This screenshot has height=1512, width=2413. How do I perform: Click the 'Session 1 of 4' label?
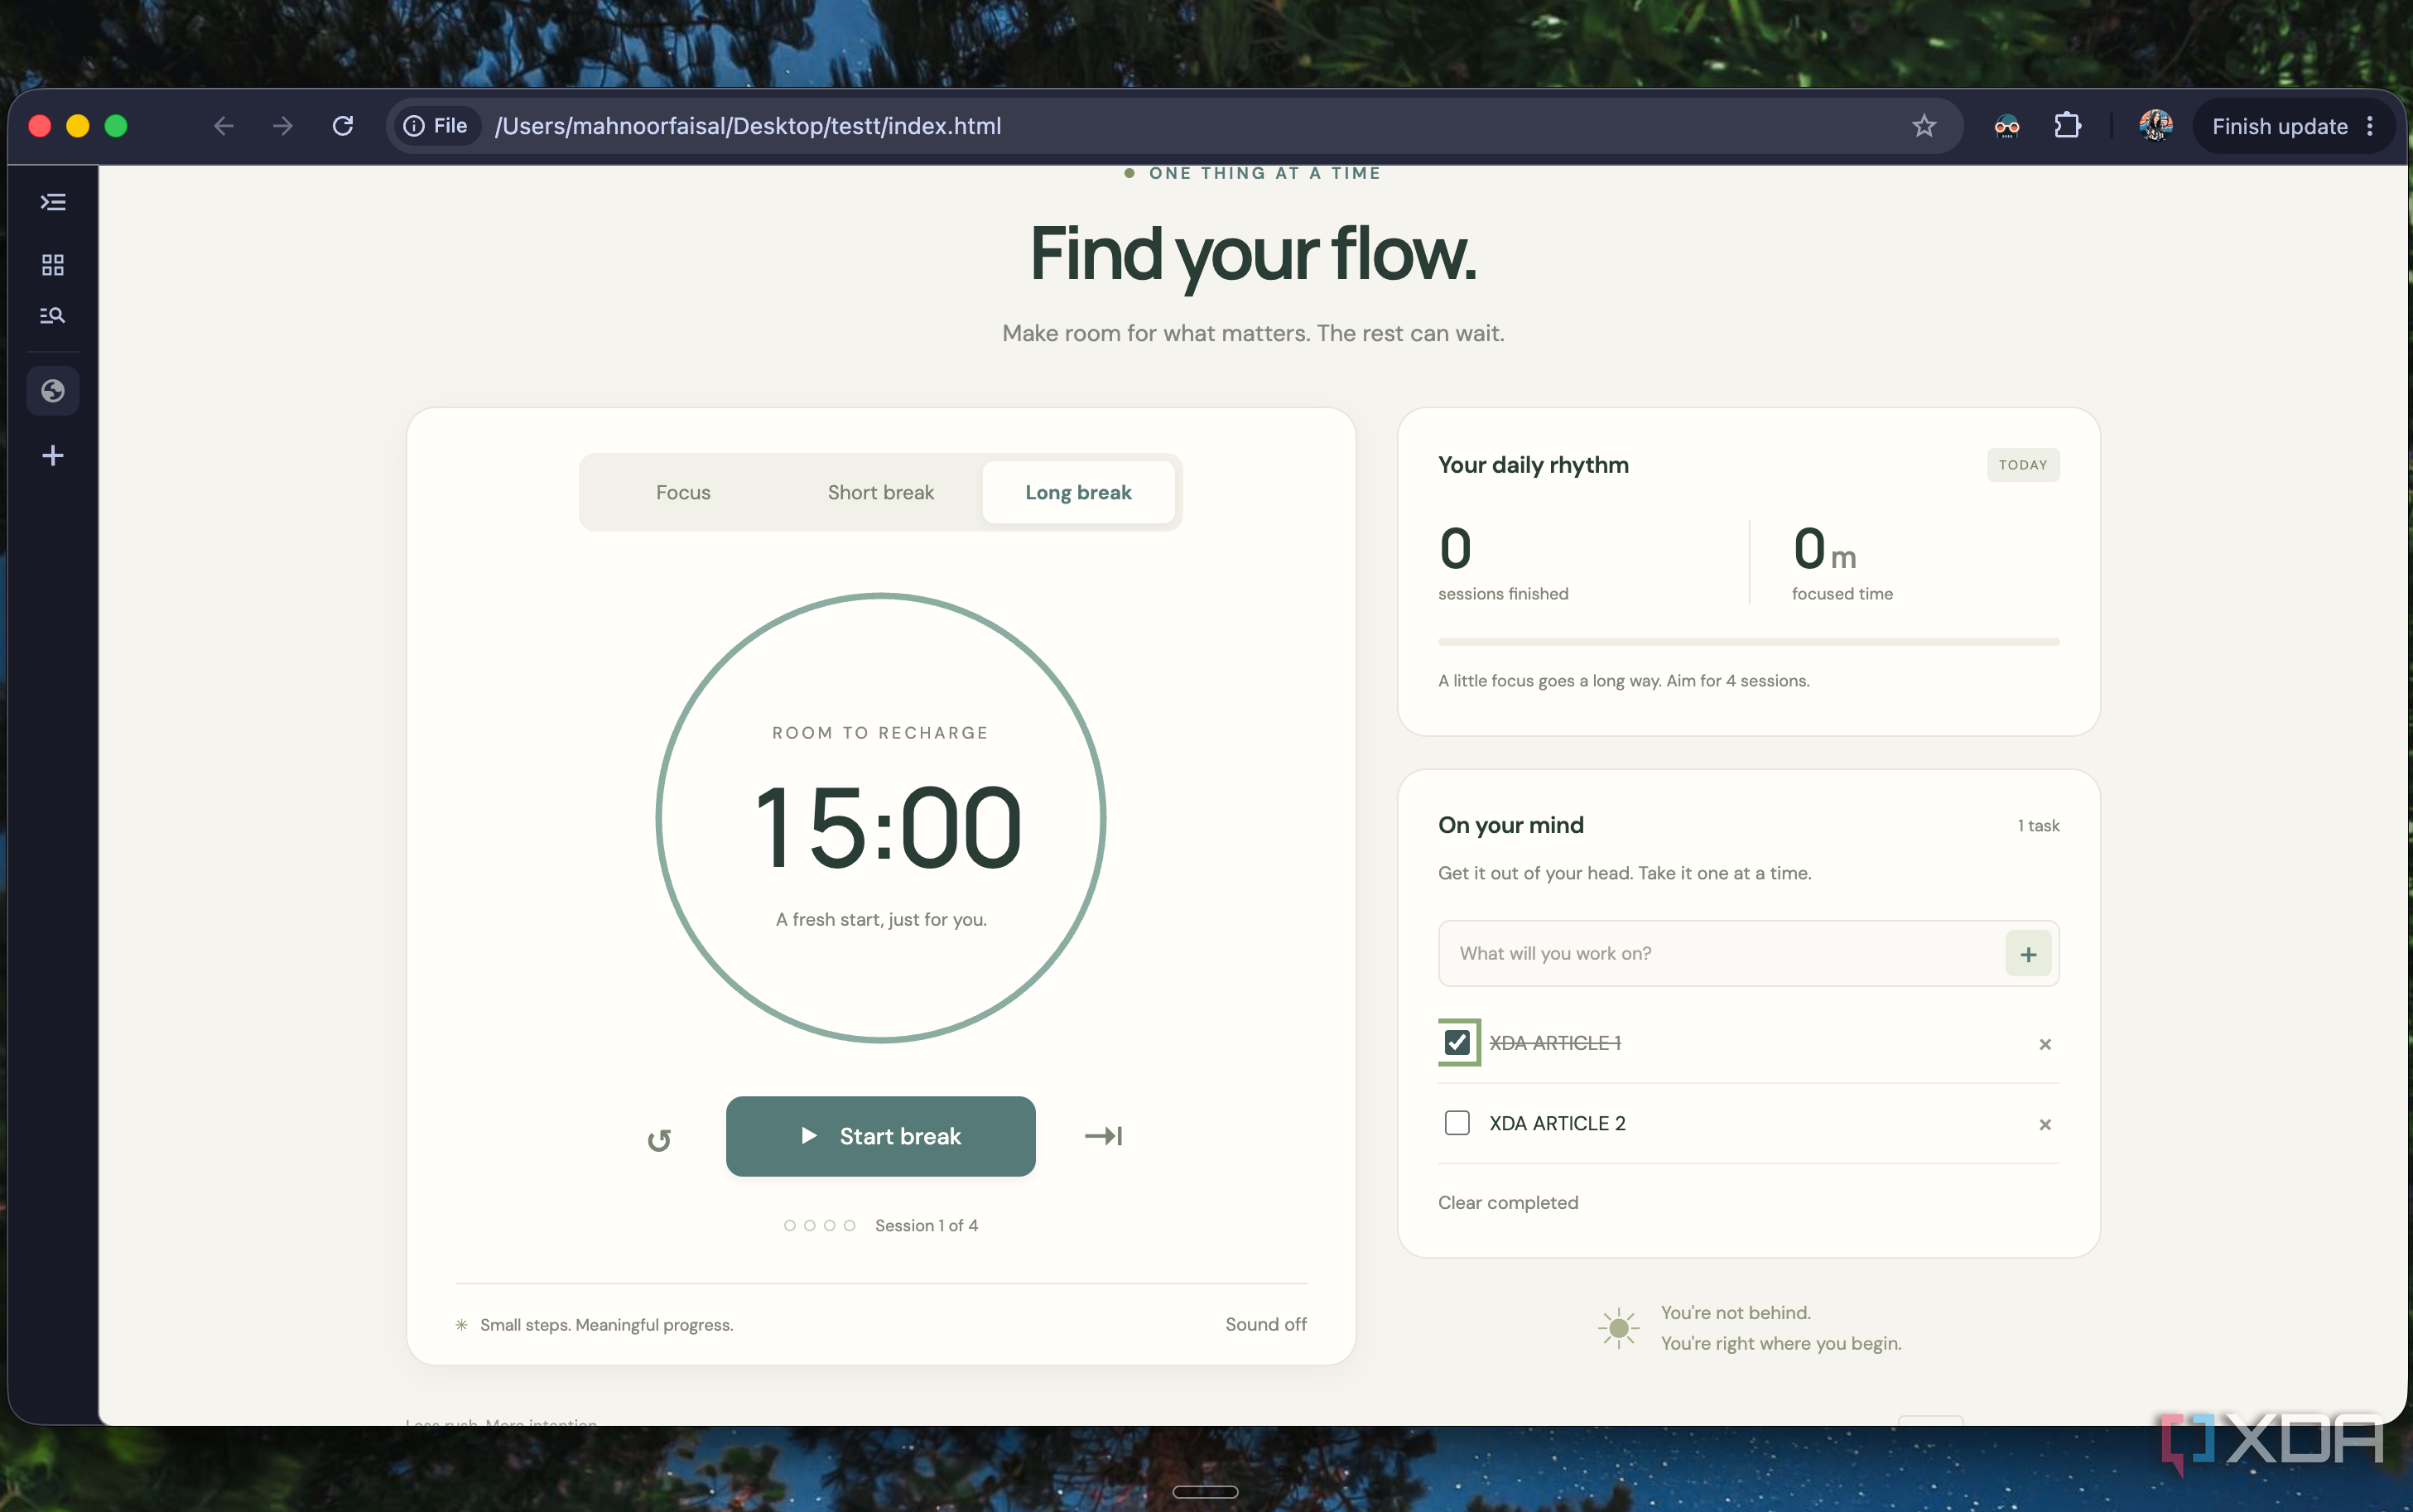coord(926,1226)
